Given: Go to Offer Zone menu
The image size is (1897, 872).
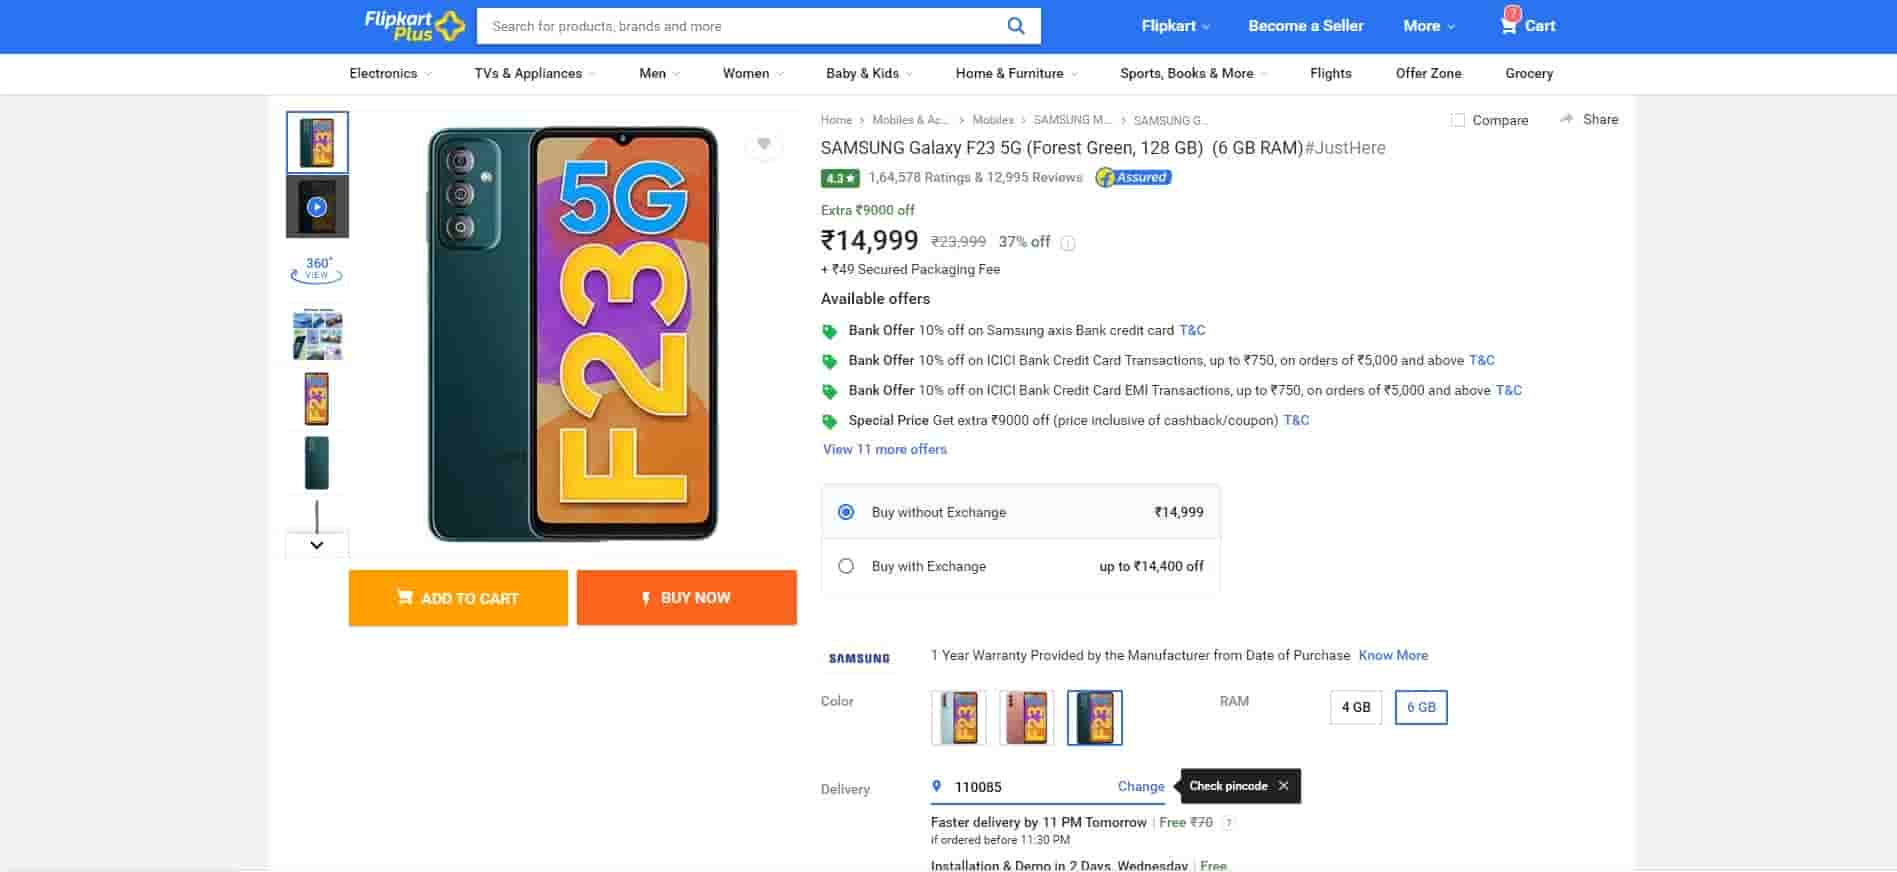Looking at the screenshot, I should (x=1428, y=73).
